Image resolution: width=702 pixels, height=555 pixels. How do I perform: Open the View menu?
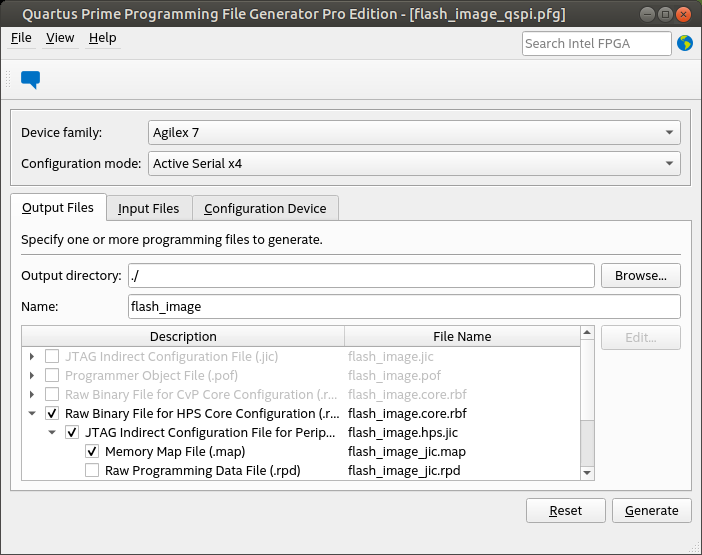[x=60, y=38]
